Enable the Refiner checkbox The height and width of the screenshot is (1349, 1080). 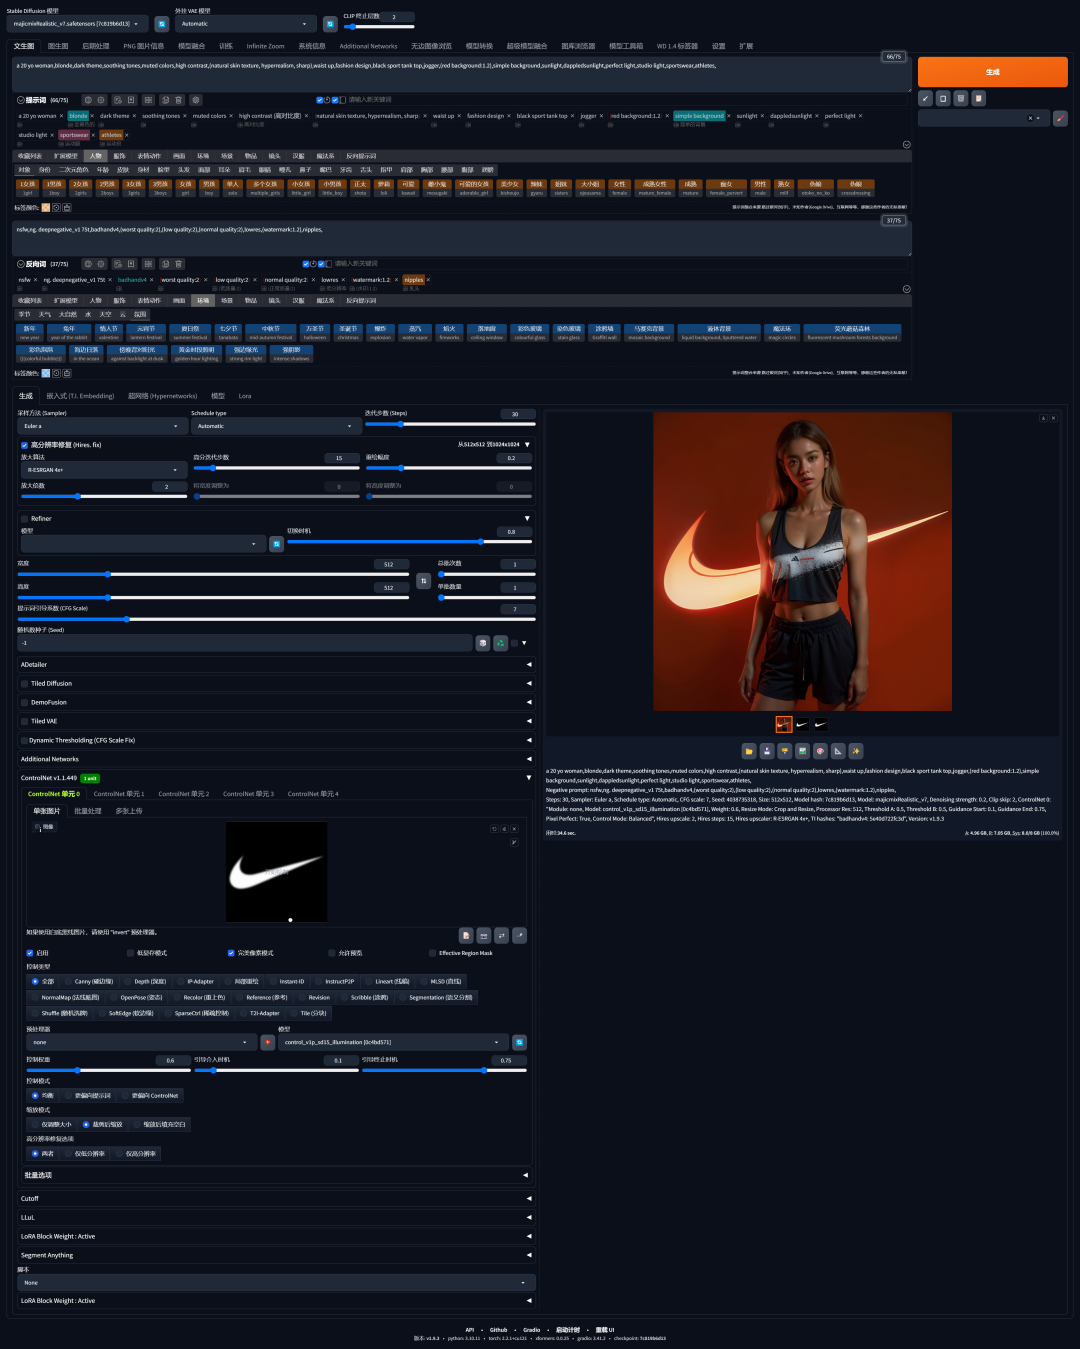pyautogui.click(x=25, y=519)
